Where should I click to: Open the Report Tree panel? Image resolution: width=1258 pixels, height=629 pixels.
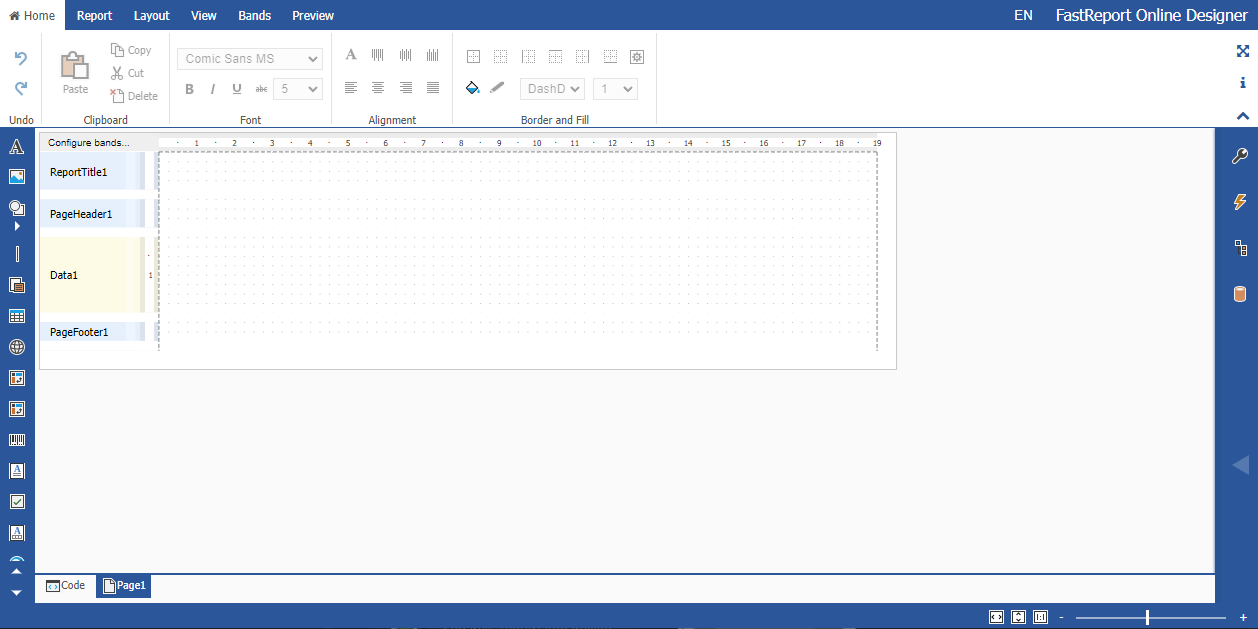1239,248
